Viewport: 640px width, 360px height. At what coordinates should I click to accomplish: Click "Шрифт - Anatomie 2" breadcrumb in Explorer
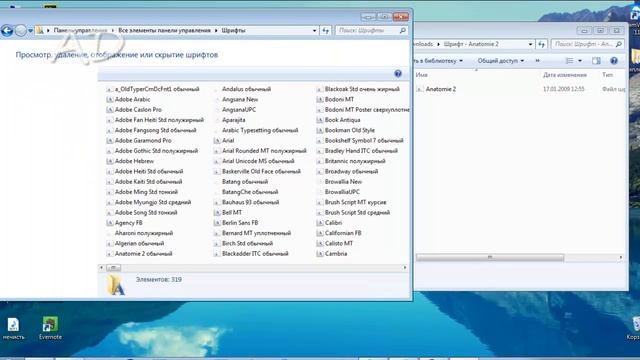(471, 44)
